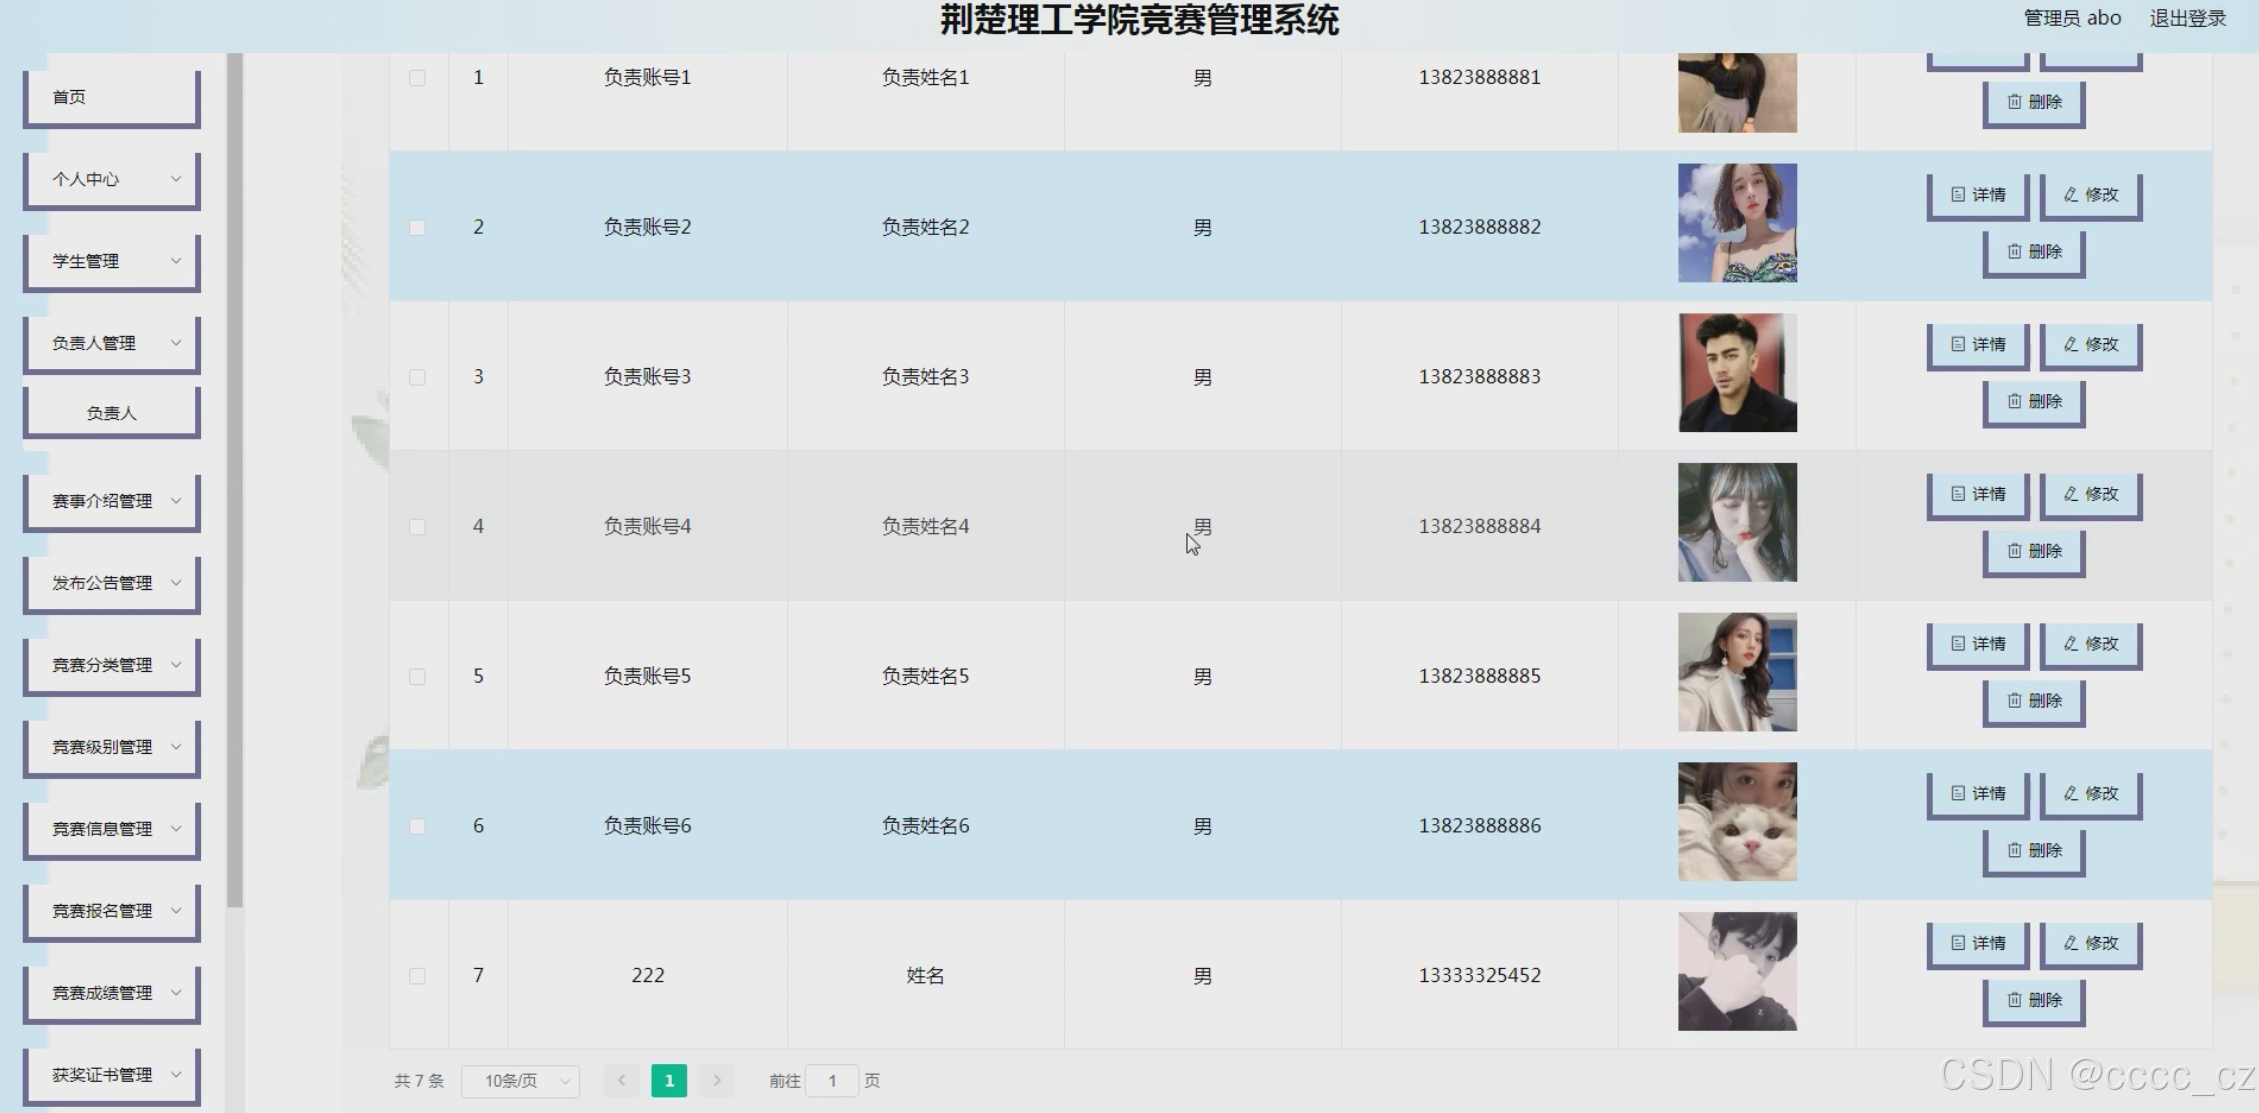Tick the checkbox for row 7
Screen dimensions: 2259x1113
click(x=417, y=976)
